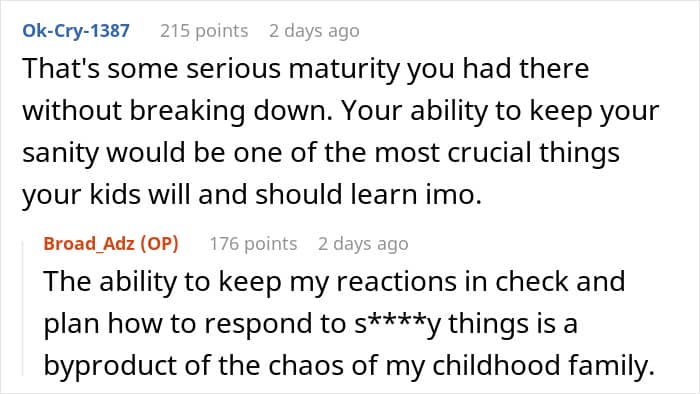Open the timestamp of Ok-Cry-1387's comment
The height and width of the screenshot is (394, 700).
[314, 31]
